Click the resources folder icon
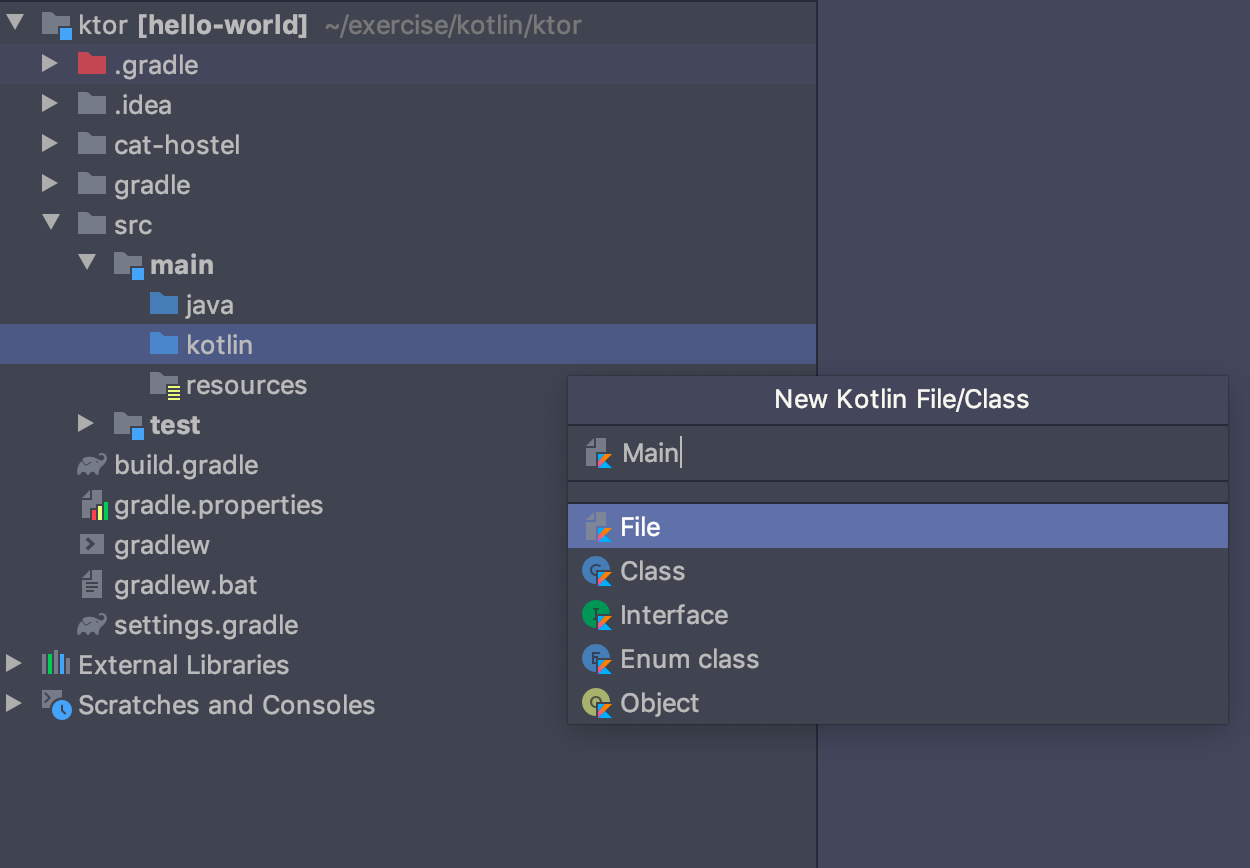Screen dimensions: 1250x868 click(x=163, y=384)
